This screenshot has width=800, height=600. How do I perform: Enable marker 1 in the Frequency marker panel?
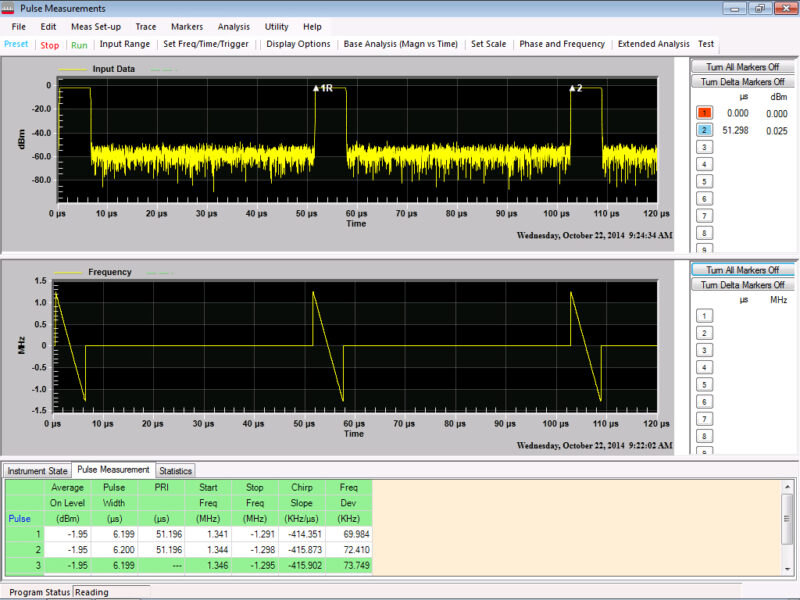tap(704, 315)
